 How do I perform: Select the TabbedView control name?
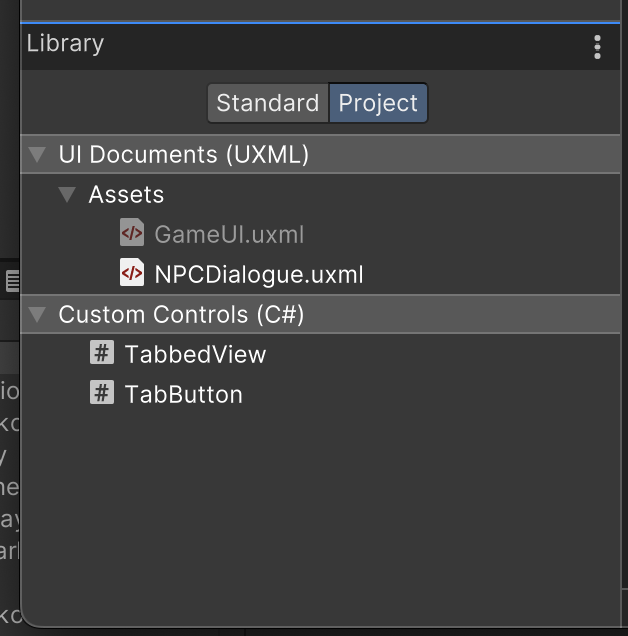[195, 354]
